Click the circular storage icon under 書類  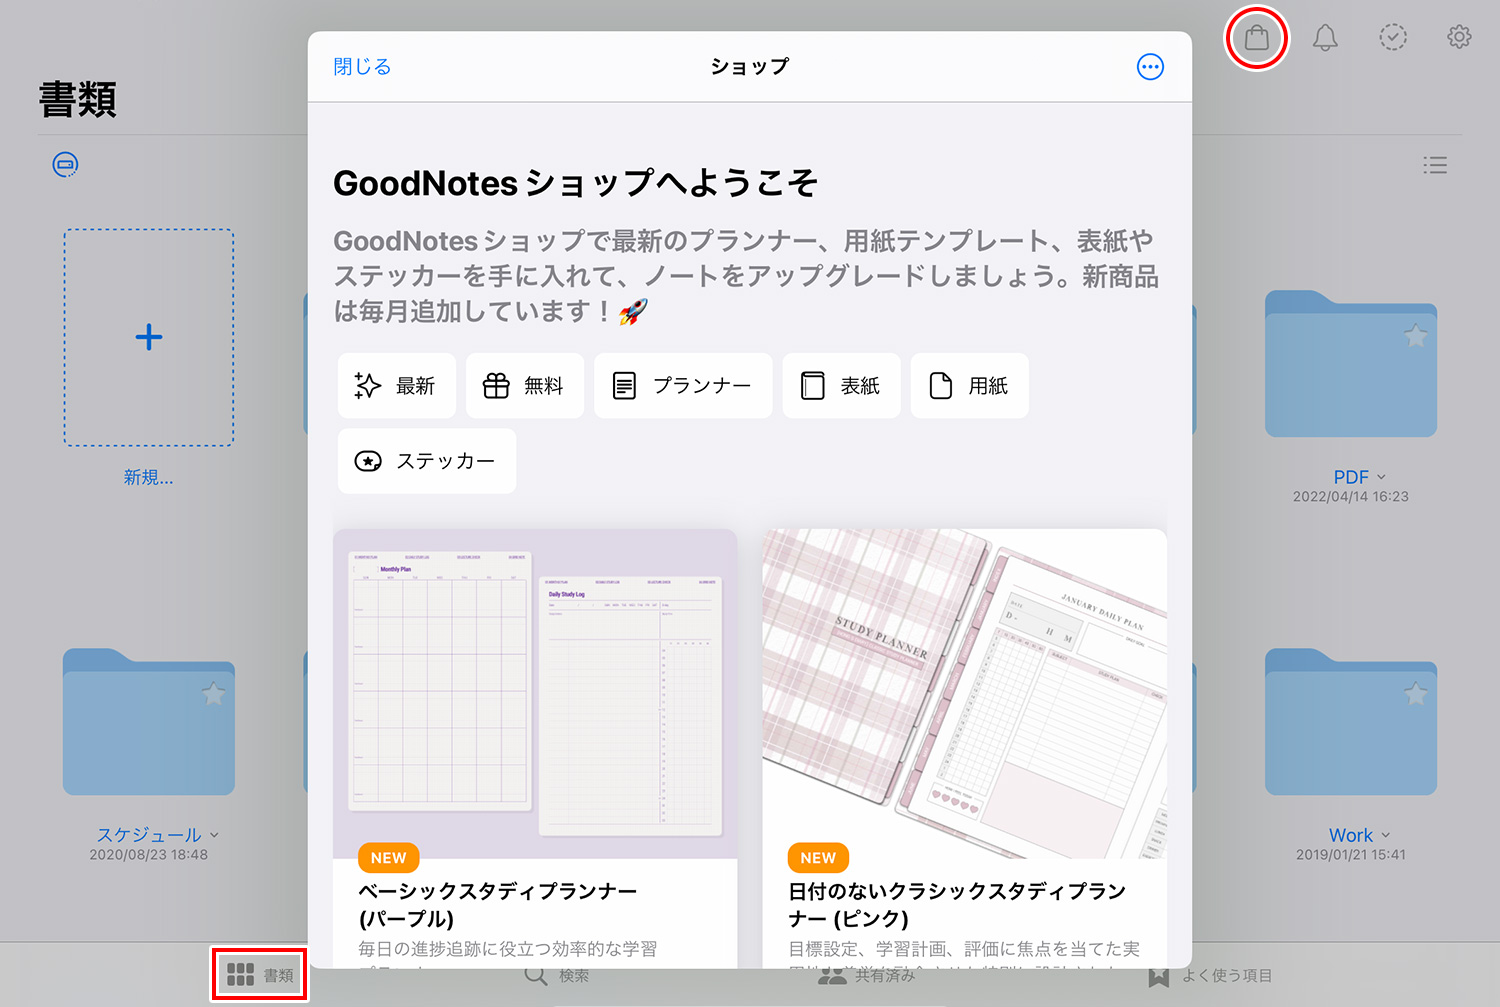click(x=65, y=165)
